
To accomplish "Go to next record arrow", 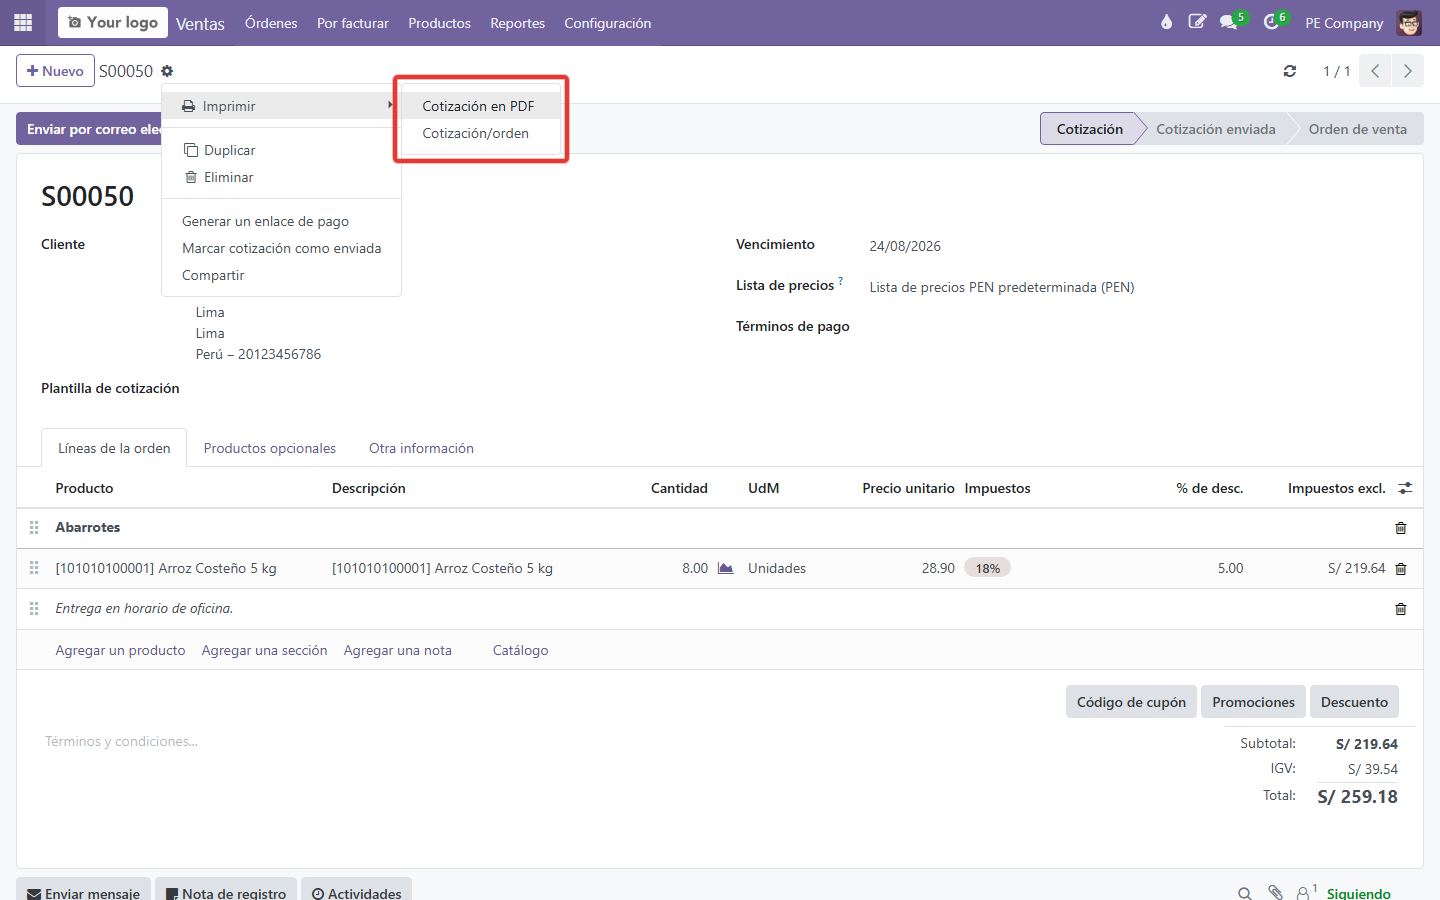I will pyautogui.click(x=1407, y=71).
